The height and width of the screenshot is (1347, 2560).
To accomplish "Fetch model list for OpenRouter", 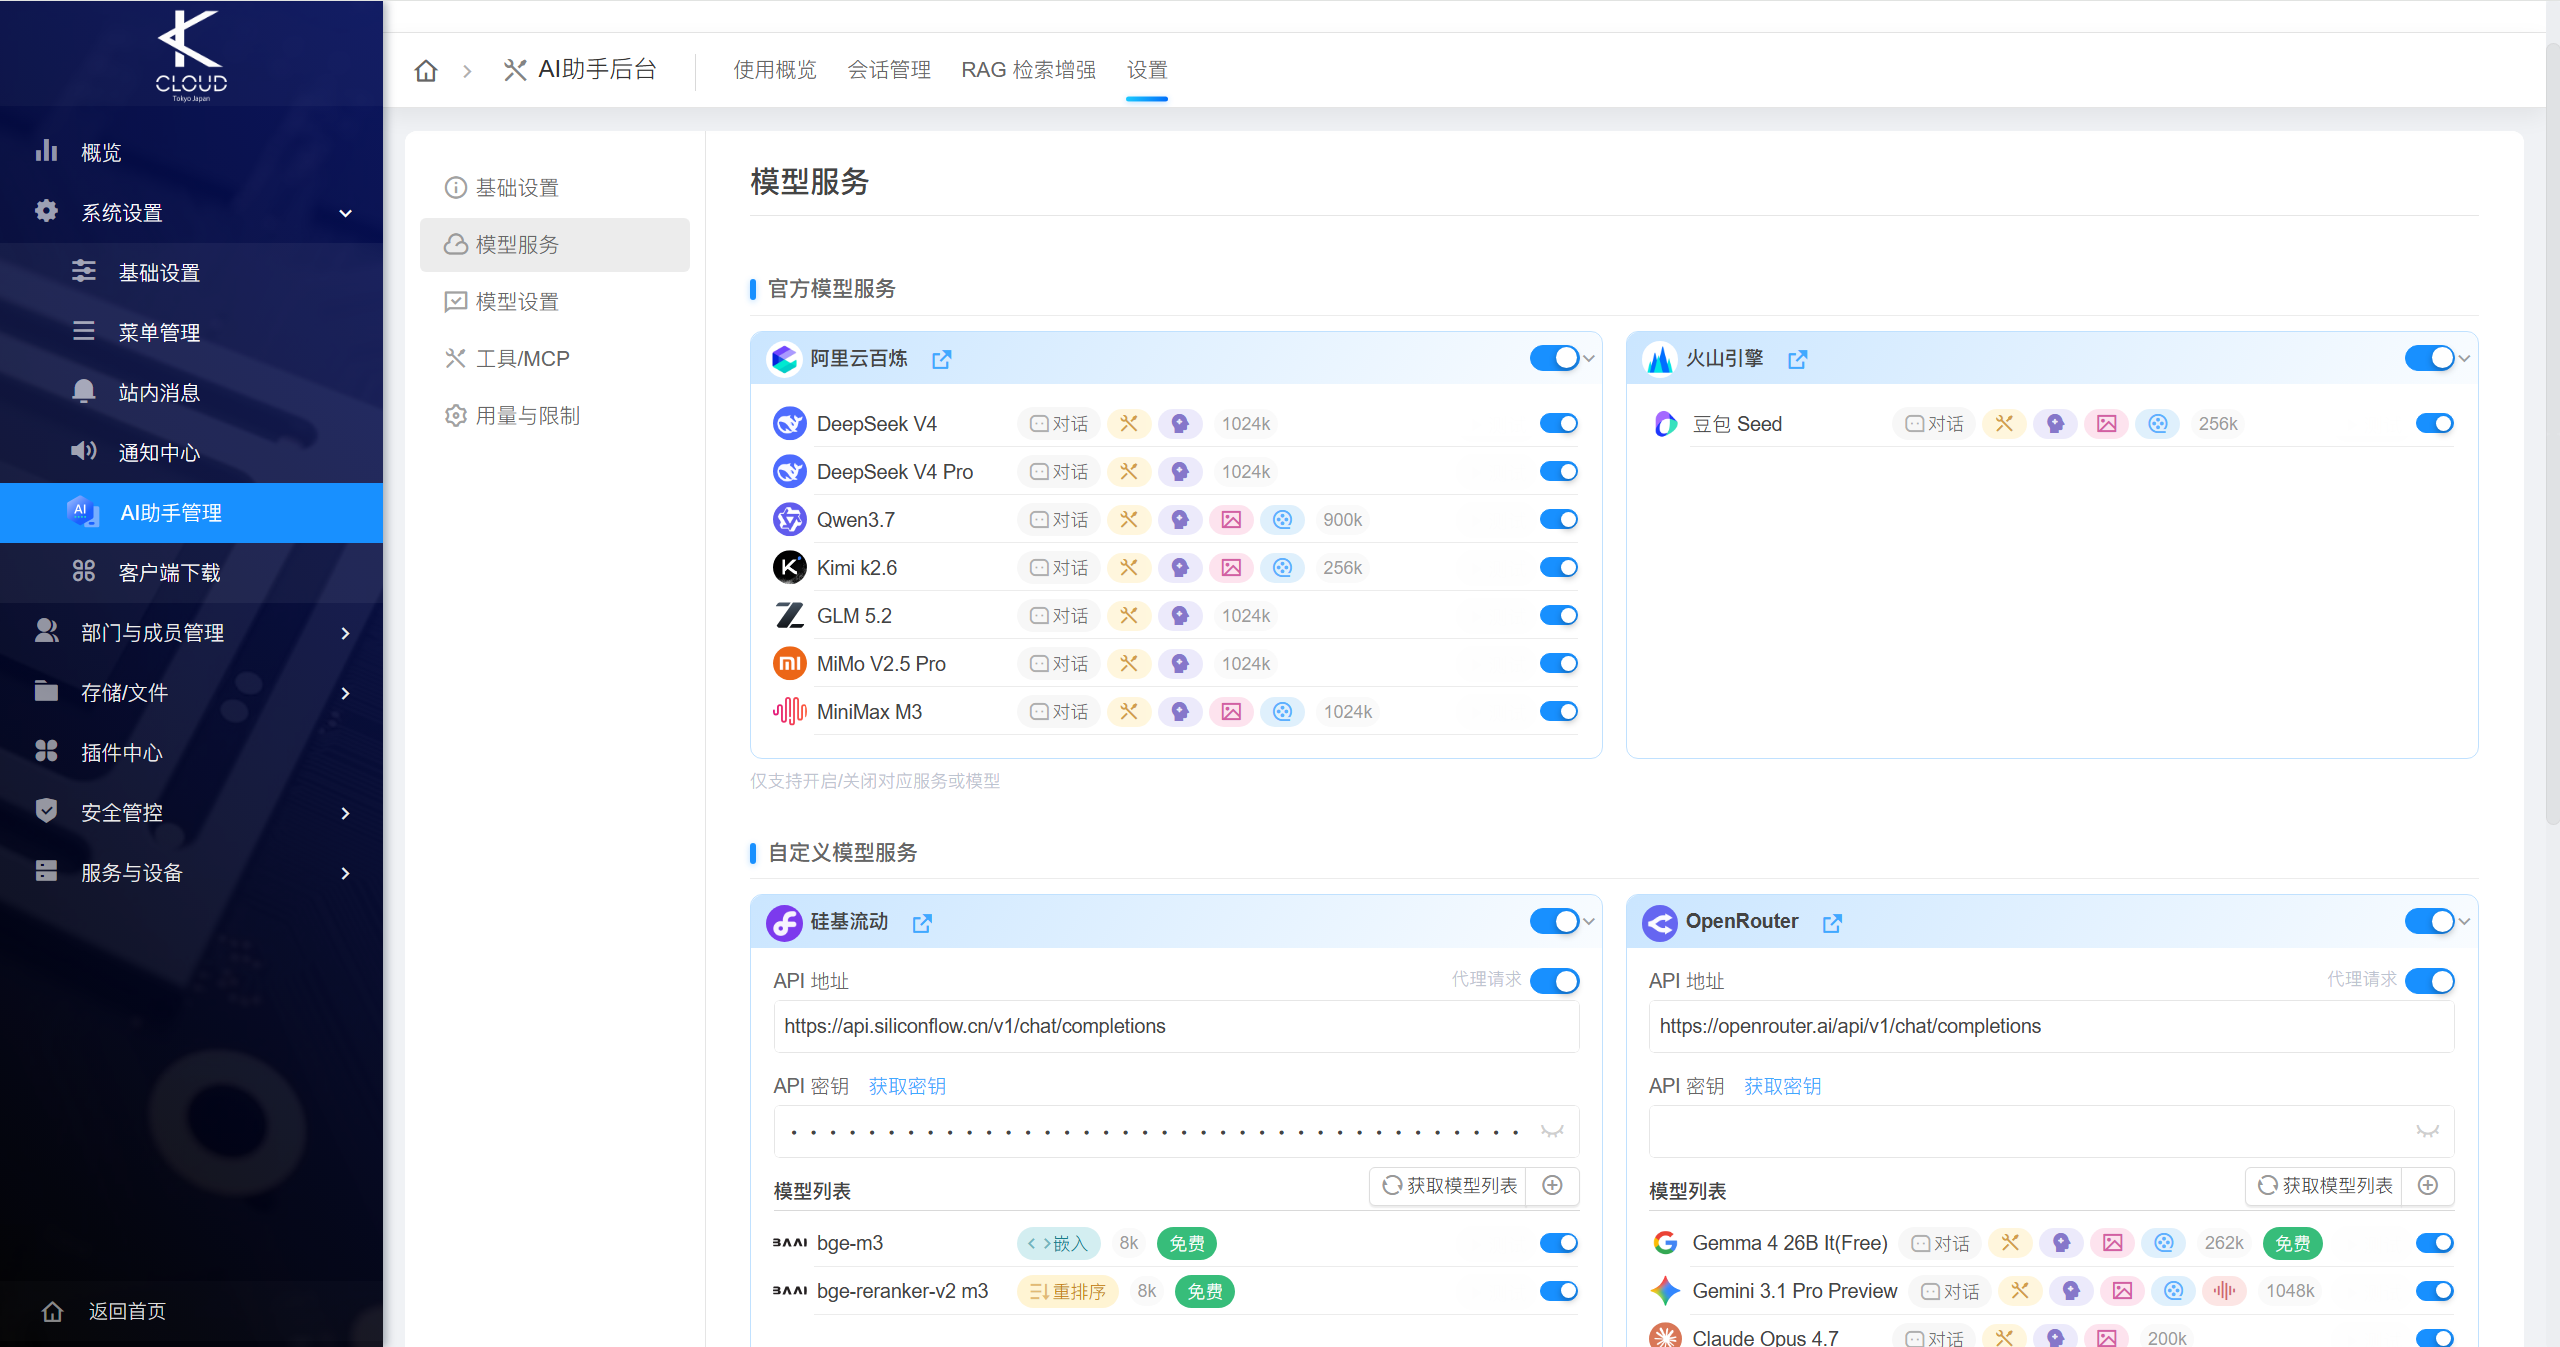I will [x=2324, y=1186].
